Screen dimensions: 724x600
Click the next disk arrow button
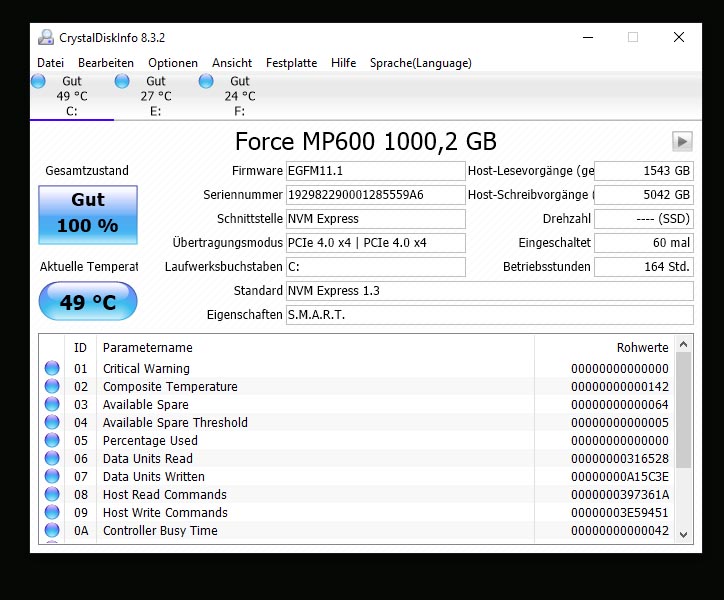[x=682, y=141]
